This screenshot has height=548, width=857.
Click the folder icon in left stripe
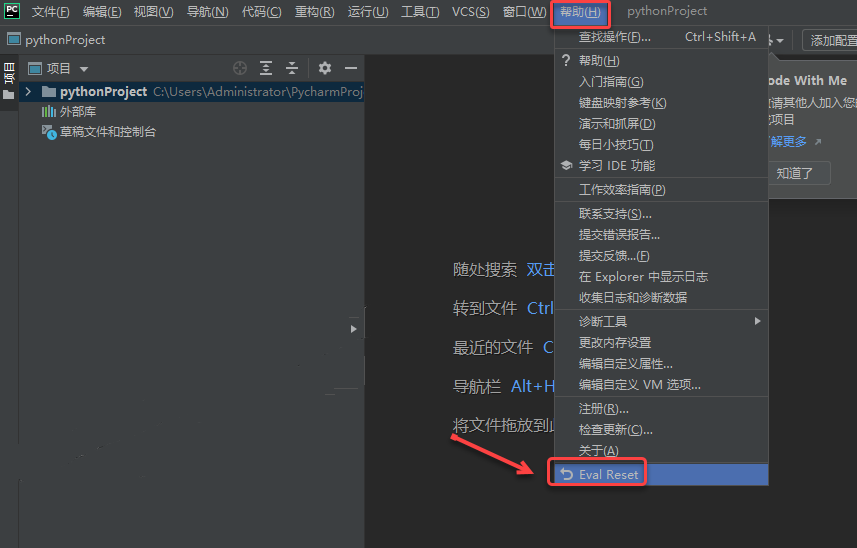coord(9,95)
